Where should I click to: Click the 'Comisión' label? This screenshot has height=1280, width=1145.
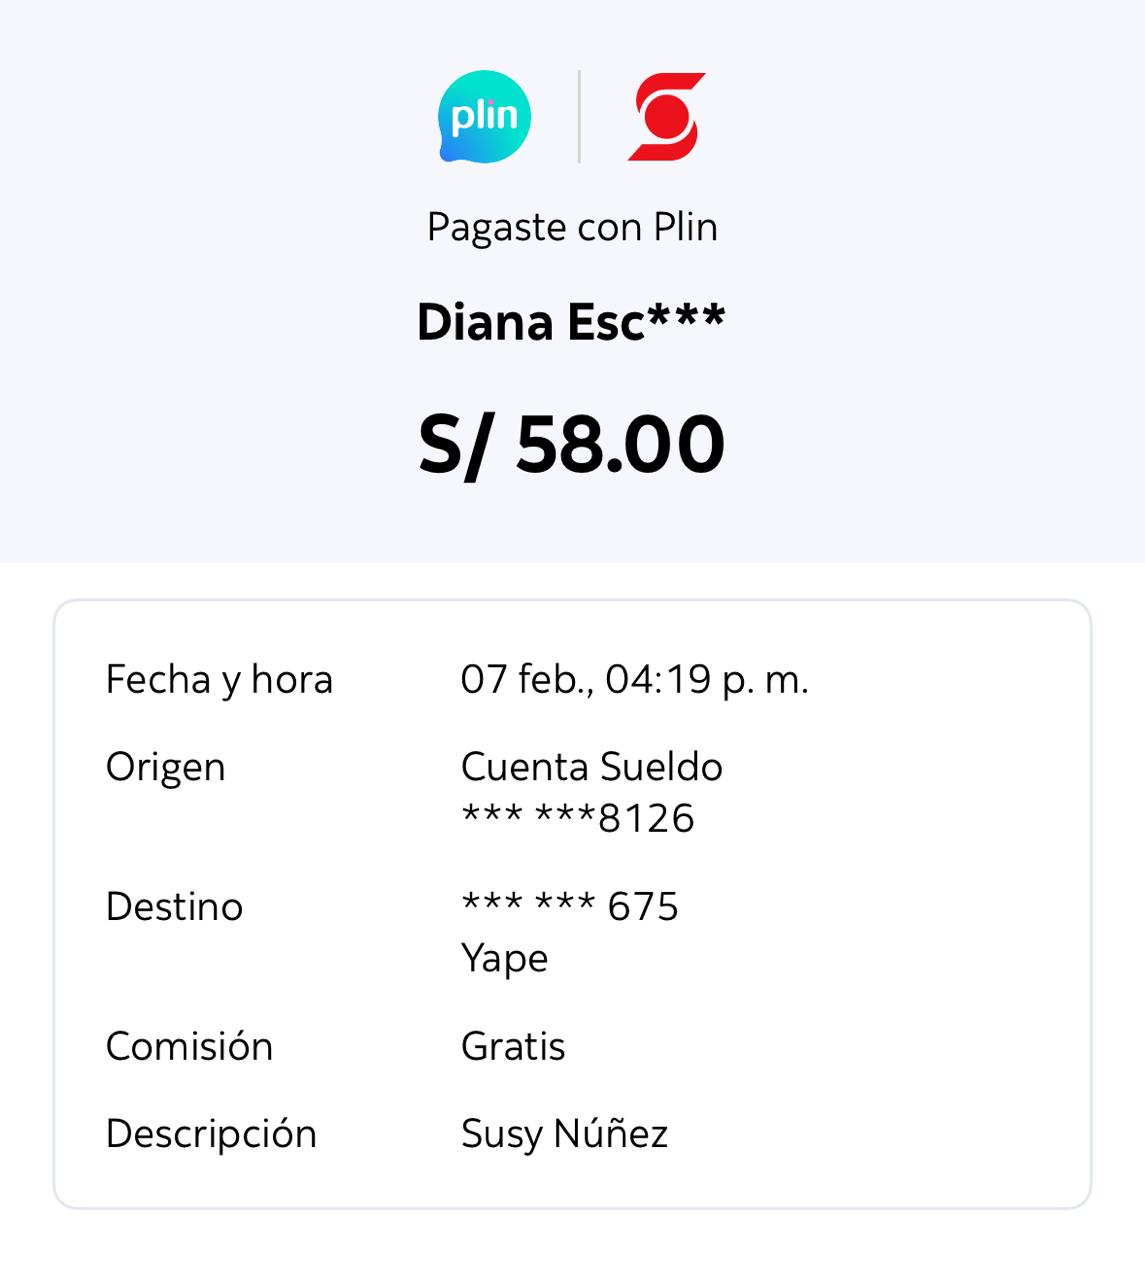[x=189, y=1047]
